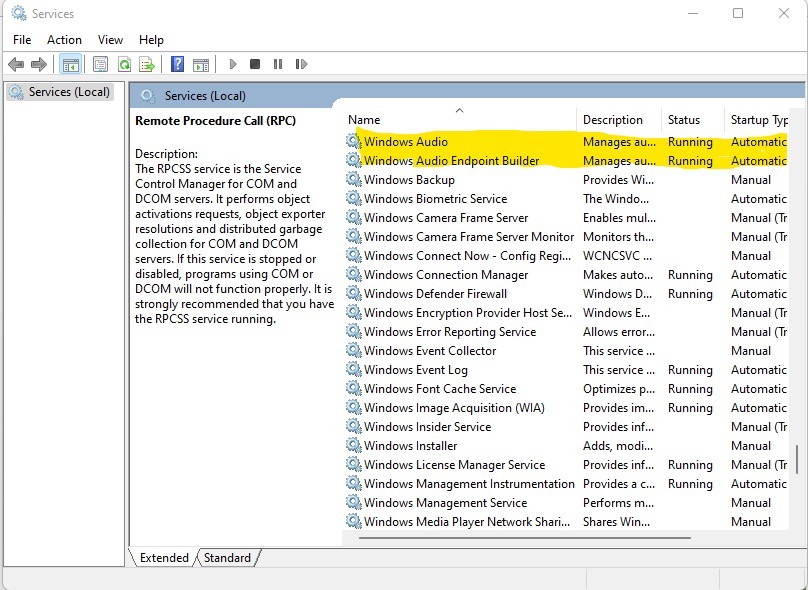This screenshot has width=808, height=590.
Task: Click the Start Service play icon
Action: (233, 64)
